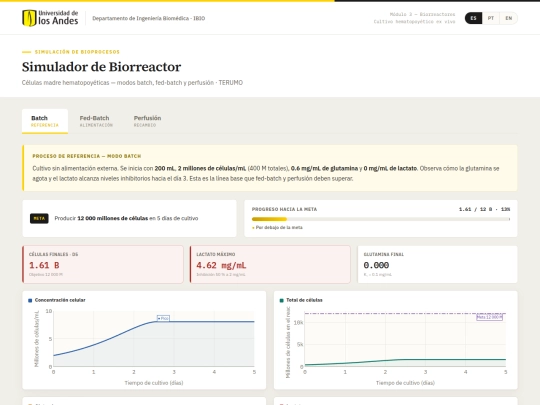Switch language to EN
540x405 pixels.
point(509,18)
